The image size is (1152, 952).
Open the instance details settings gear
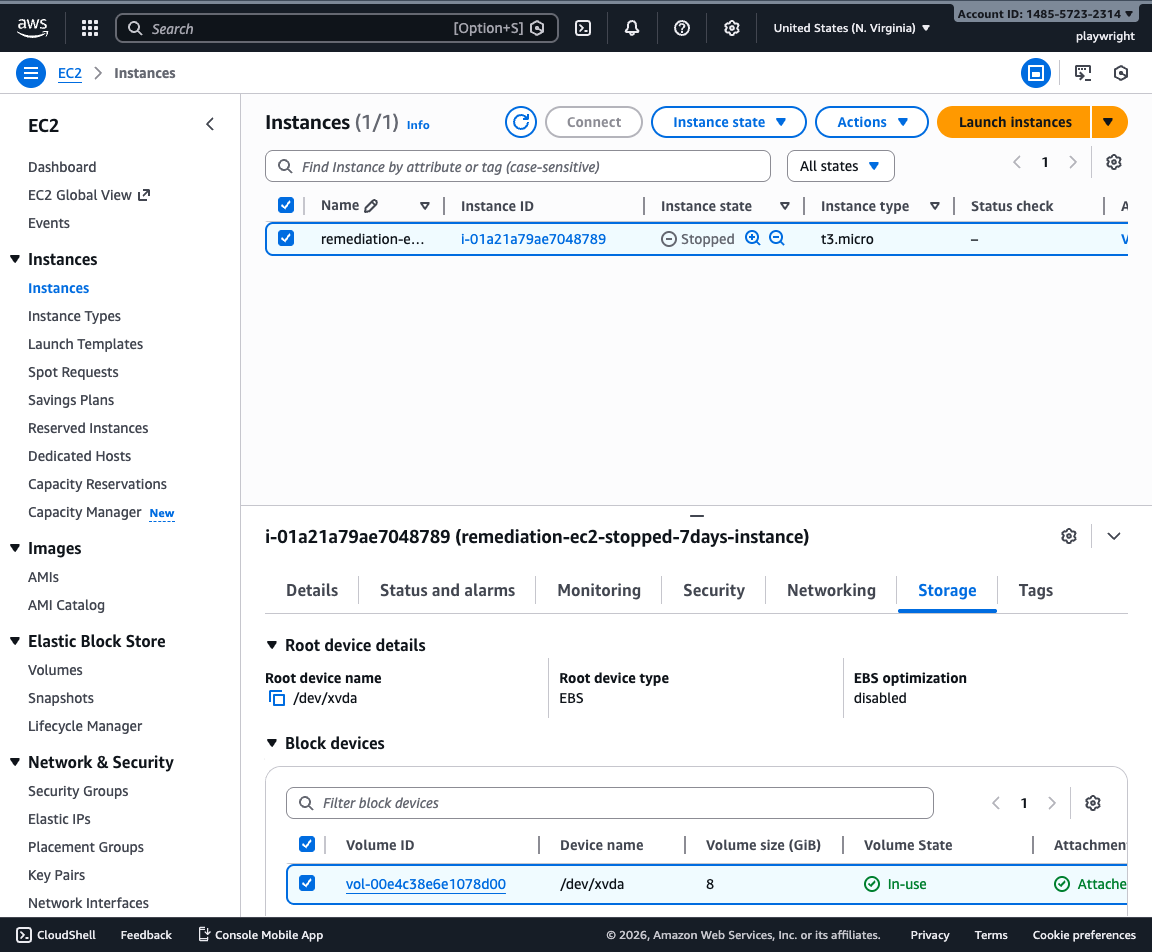click(x=1068, y=536)
